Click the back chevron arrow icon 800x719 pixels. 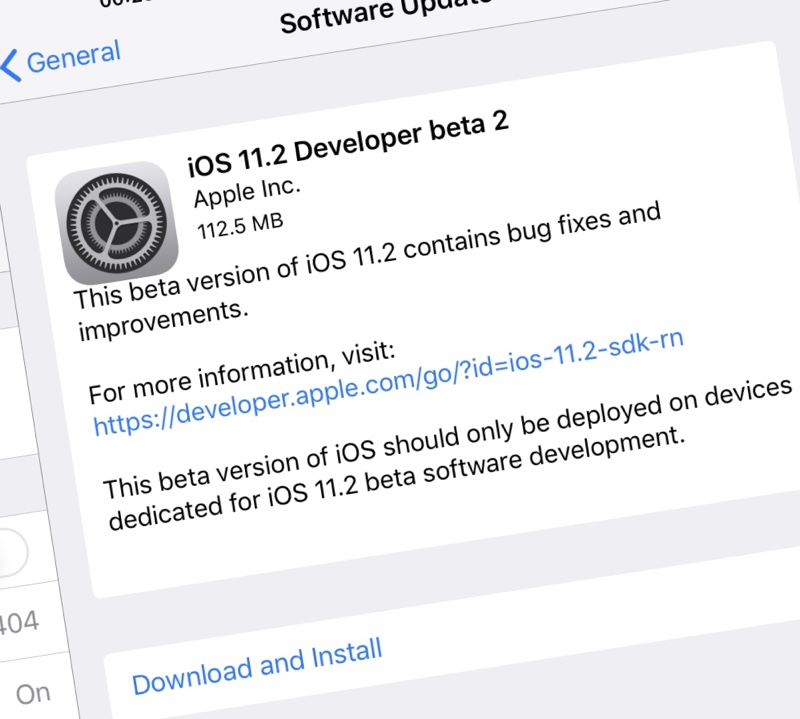pos(11,66)
